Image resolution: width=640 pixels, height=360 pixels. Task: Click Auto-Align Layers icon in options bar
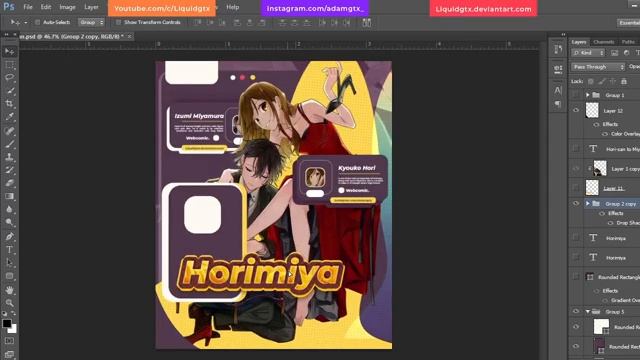367,22
